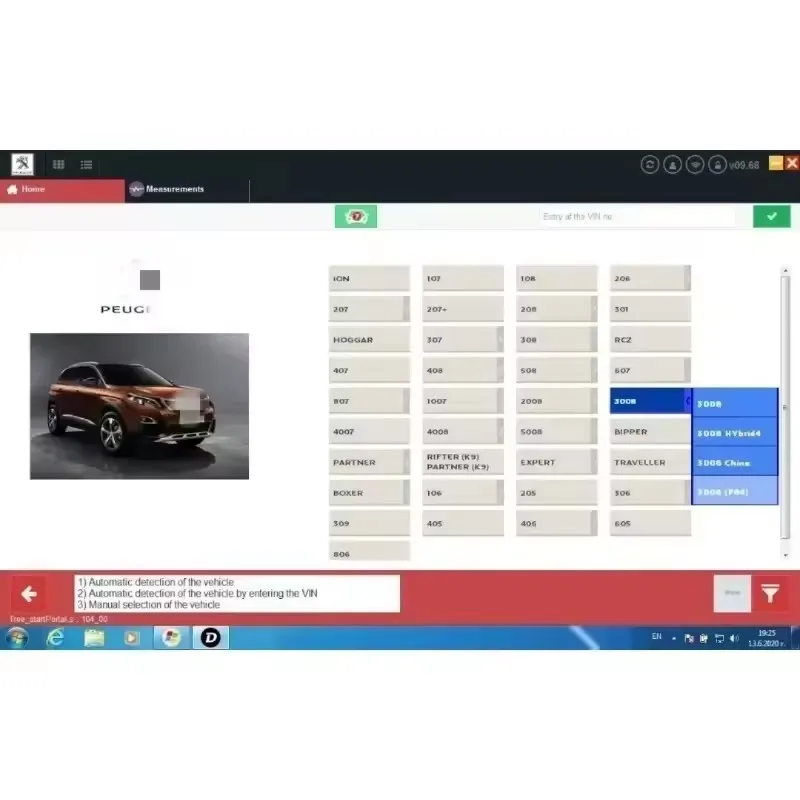This screenshot has height=800, width=800.
Task: Open the list view icon
Action: point(85,164)
